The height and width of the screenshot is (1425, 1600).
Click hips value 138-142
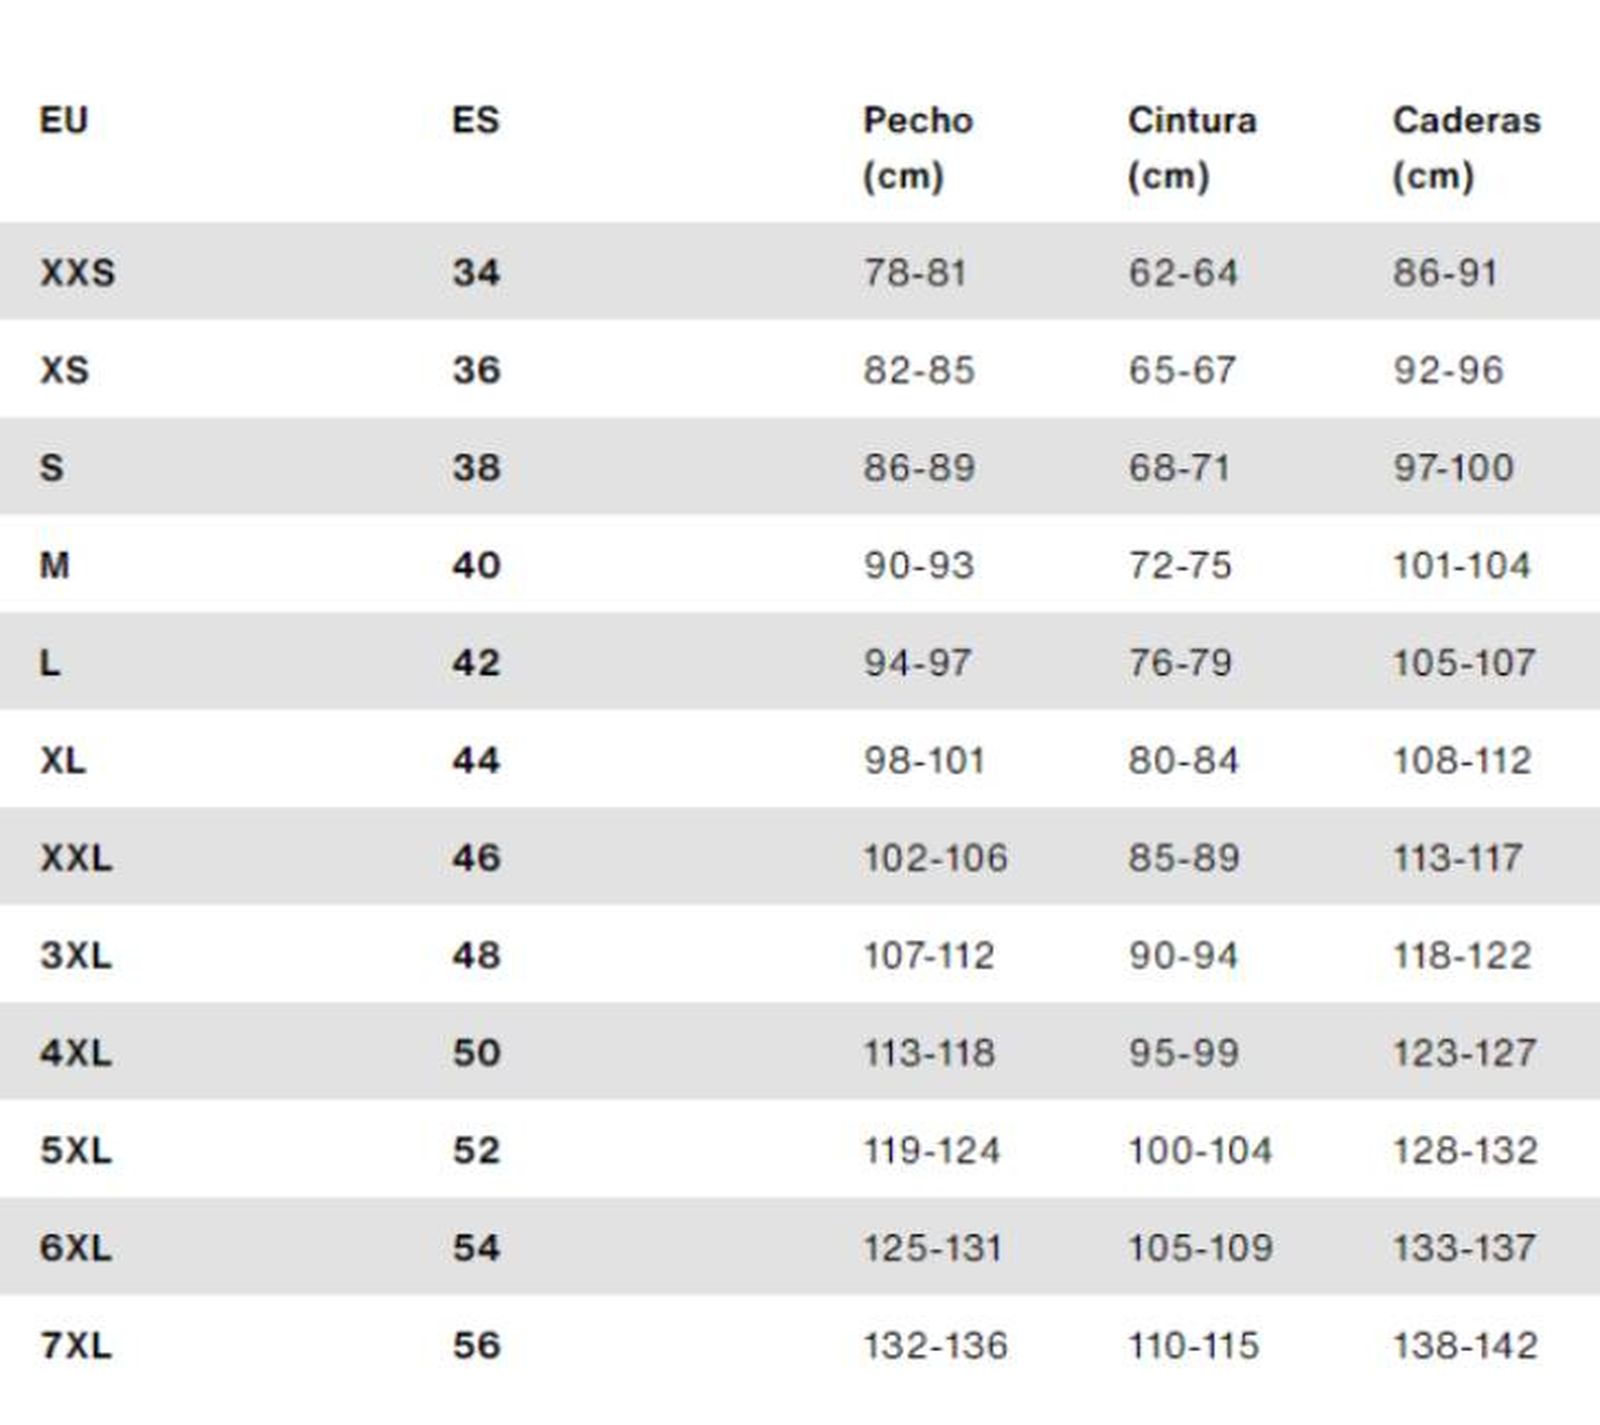(1465, 1345)
